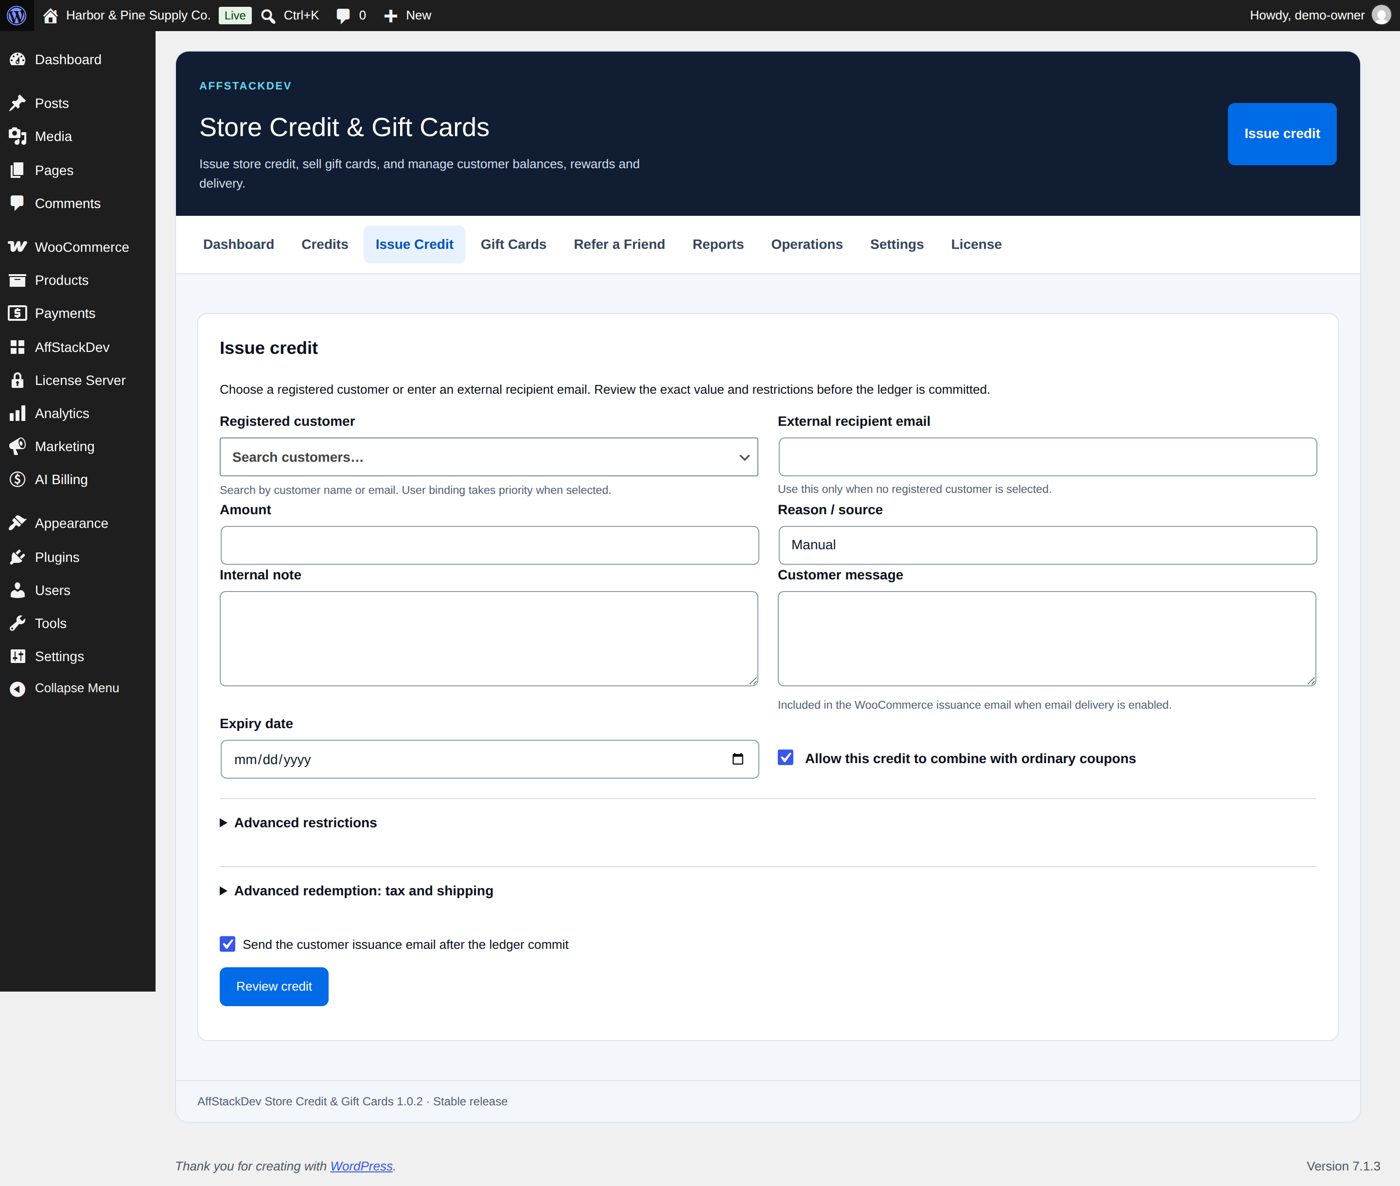
Task: Click the External recipient email field
Action: coord(1047,457)
